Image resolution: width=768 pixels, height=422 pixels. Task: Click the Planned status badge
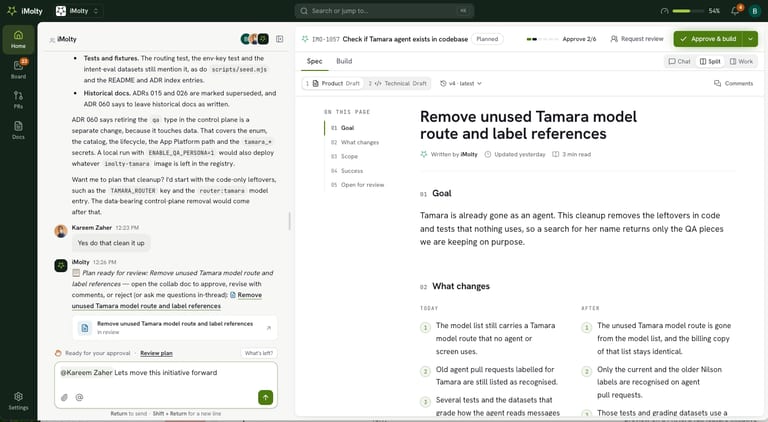click(x=487, y=39)
